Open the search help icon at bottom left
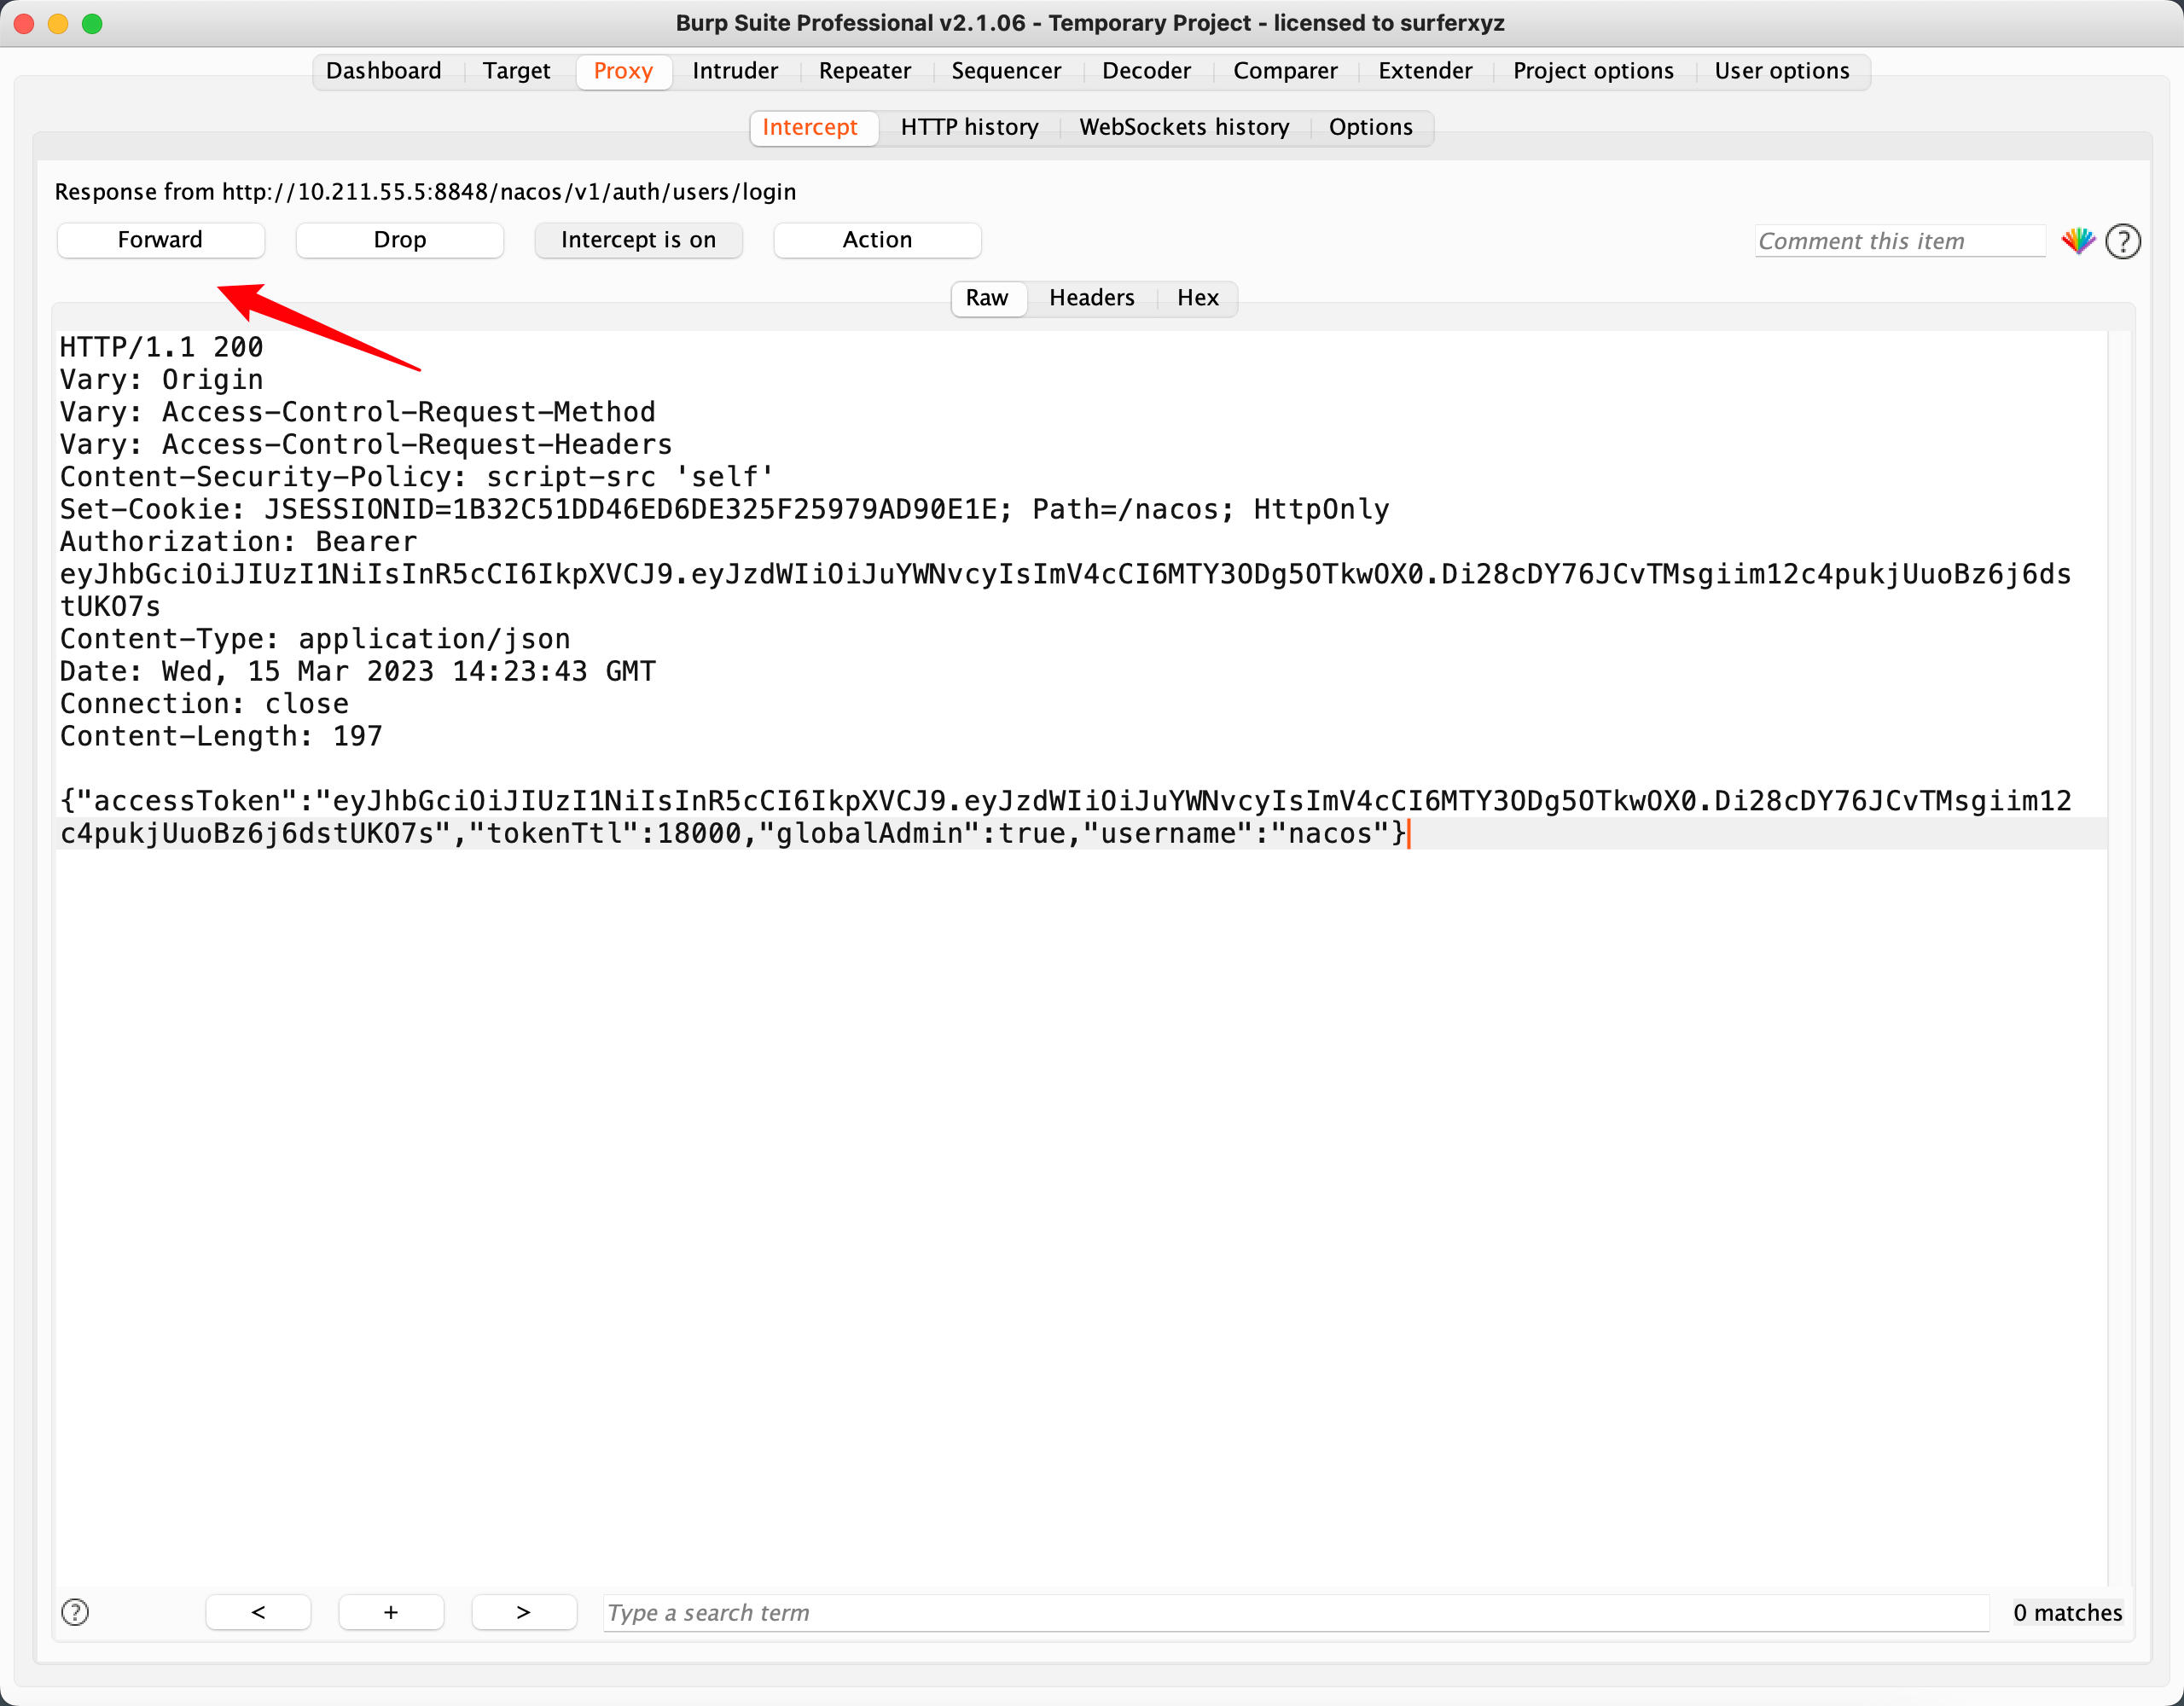This screenshot has width=2184, height=1706. [75, 1612]
